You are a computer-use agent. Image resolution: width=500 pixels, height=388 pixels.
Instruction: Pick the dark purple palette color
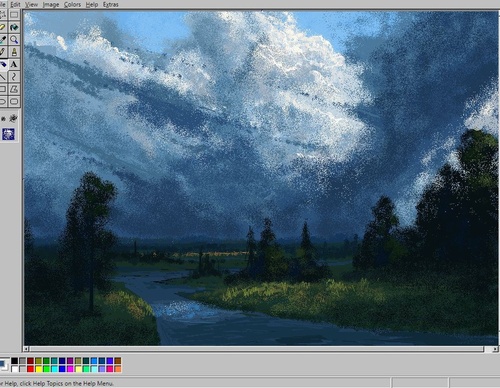(x=70, y=361)
